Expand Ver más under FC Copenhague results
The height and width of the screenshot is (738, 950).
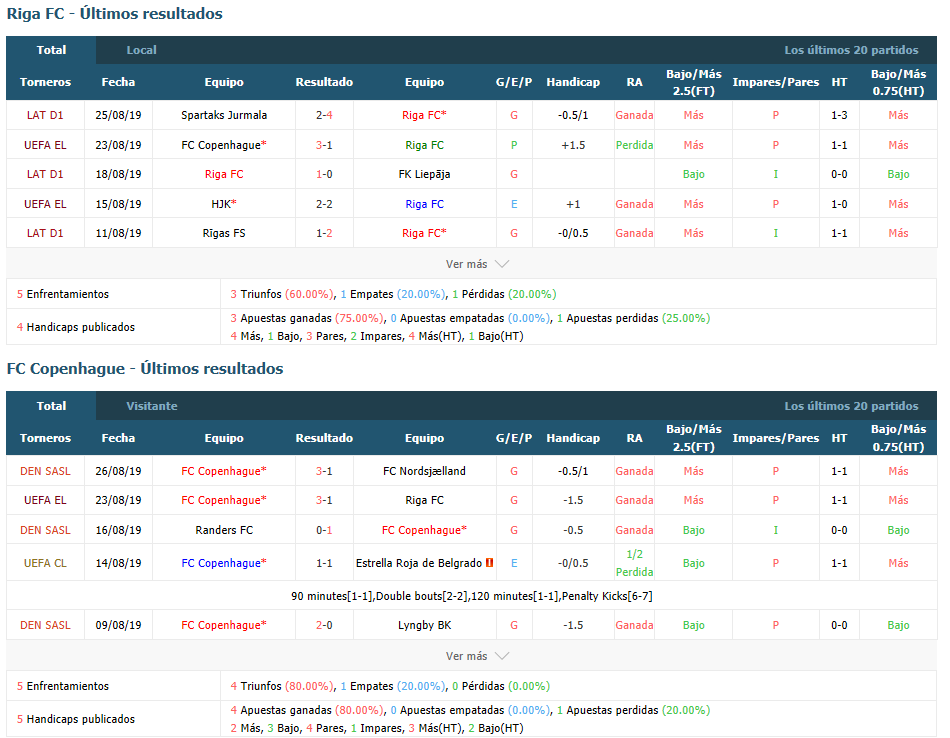pyautogui.click(x=477, y=656)
